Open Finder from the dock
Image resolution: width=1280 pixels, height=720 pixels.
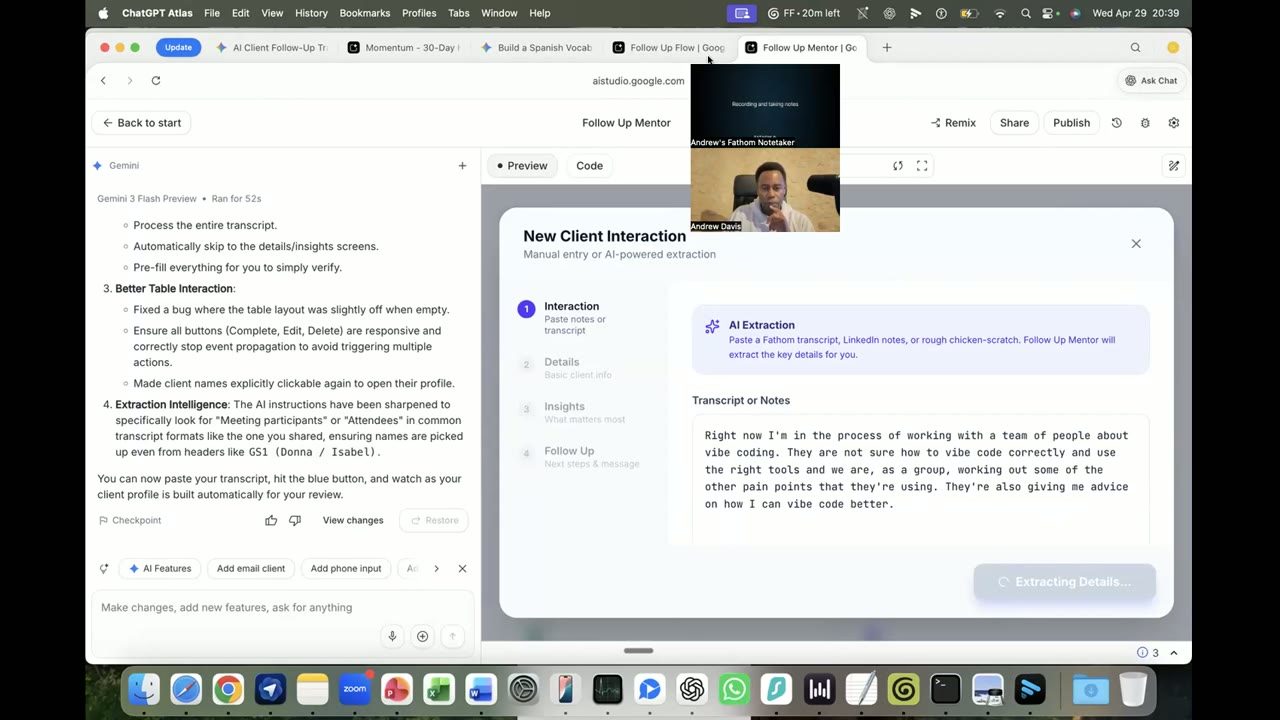click(144, 690)
